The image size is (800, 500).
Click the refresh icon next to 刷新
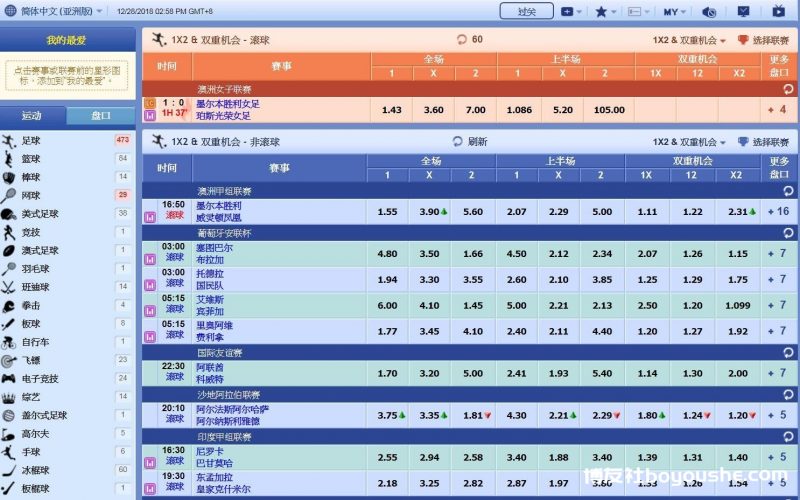(458, 142)
